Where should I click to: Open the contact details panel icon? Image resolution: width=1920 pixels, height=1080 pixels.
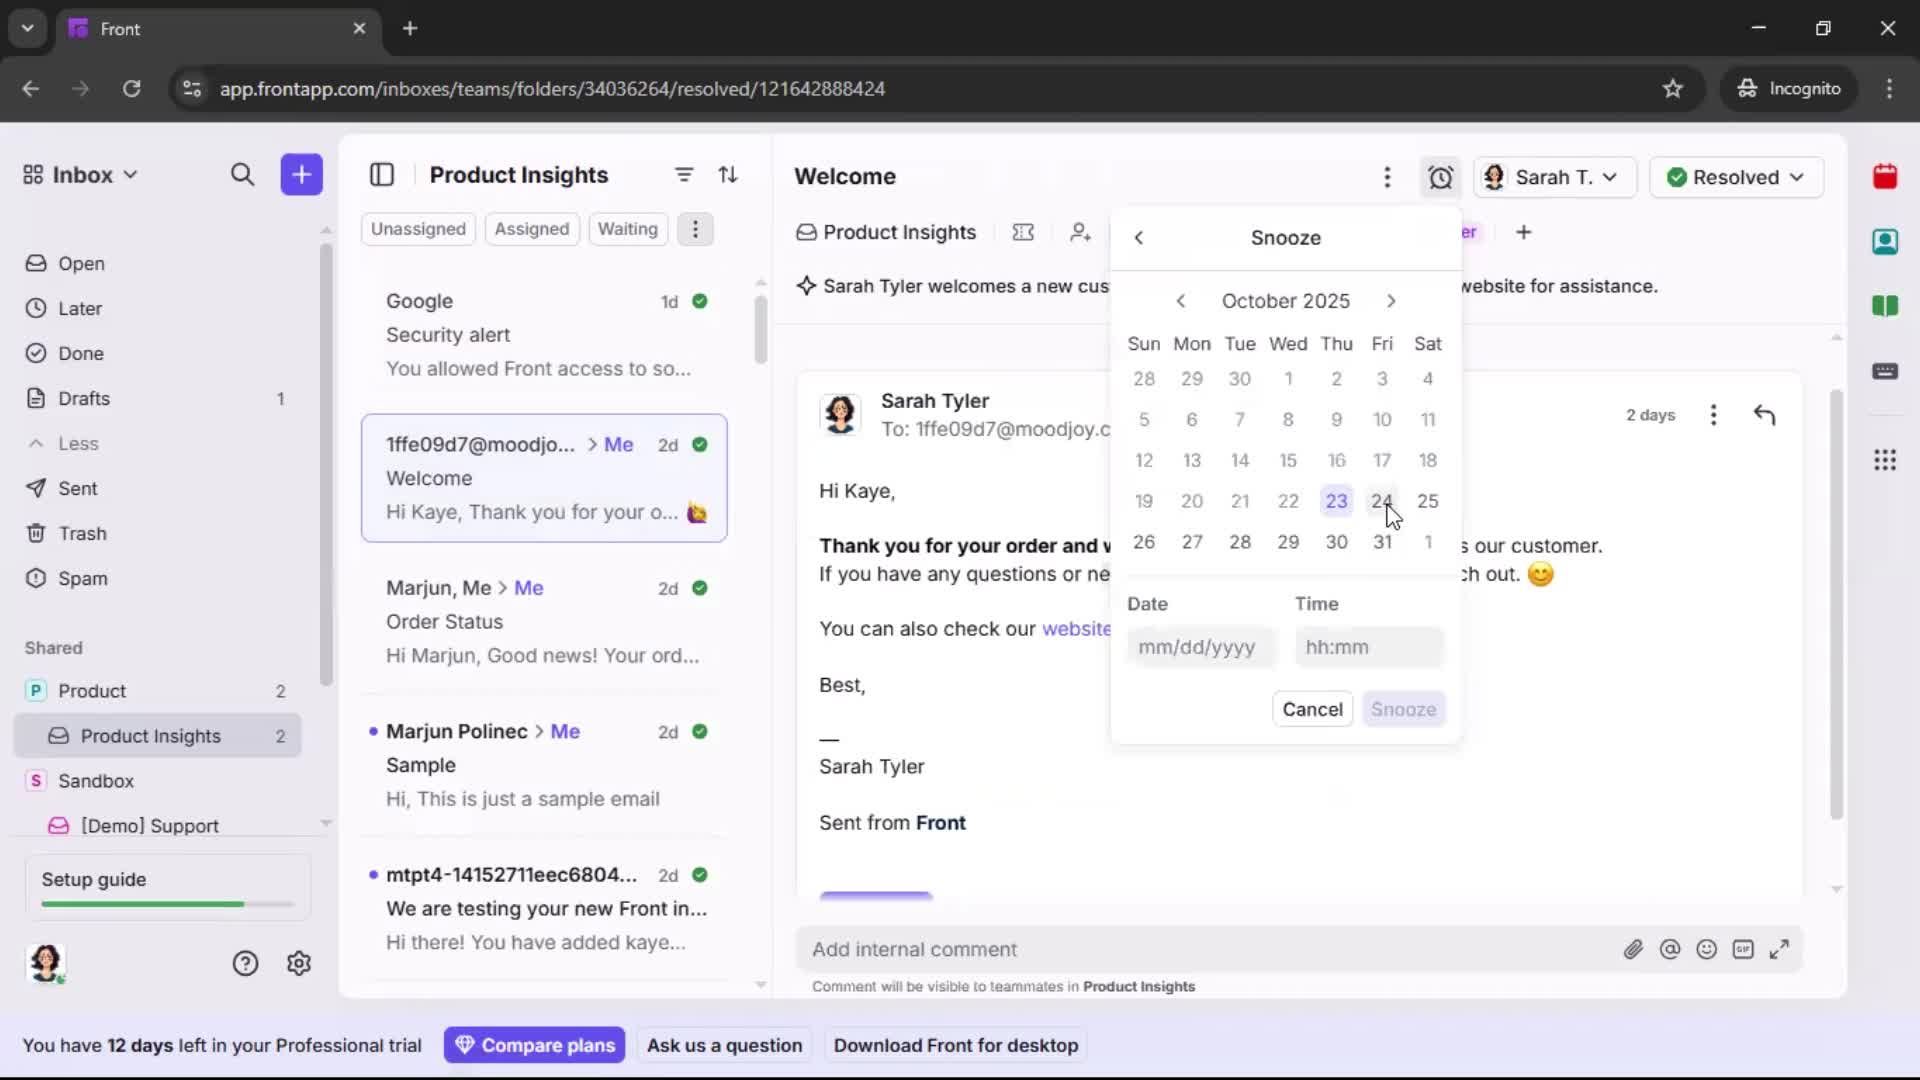[1886, 241]
